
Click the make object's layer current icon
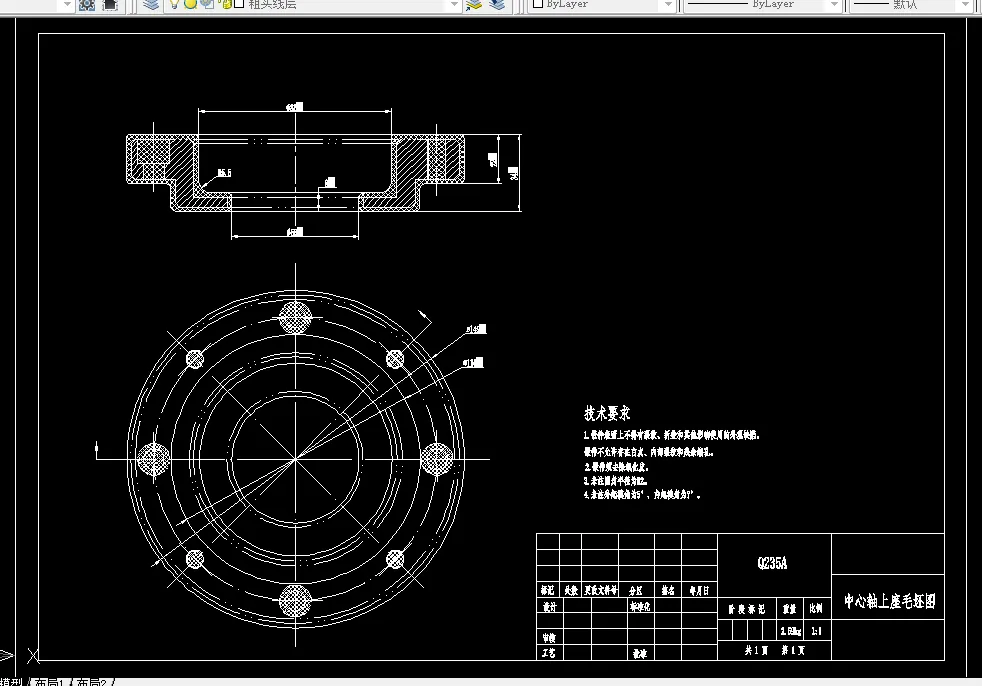point(474,5)
